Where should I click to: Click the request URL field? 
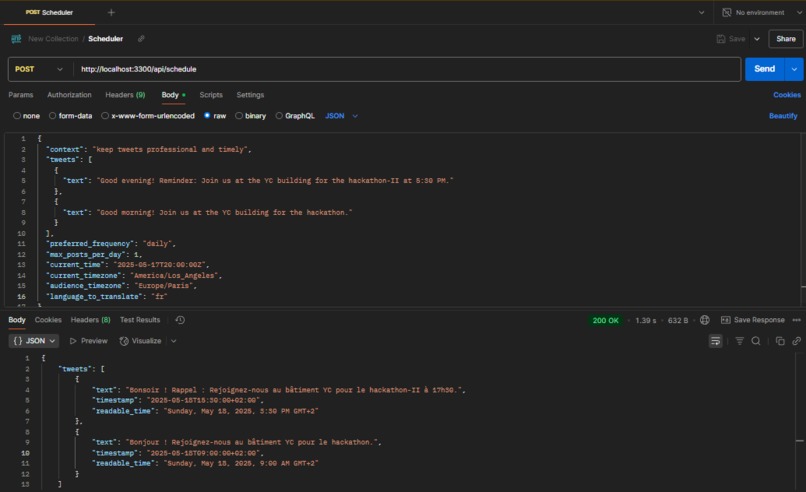point(406,69)
